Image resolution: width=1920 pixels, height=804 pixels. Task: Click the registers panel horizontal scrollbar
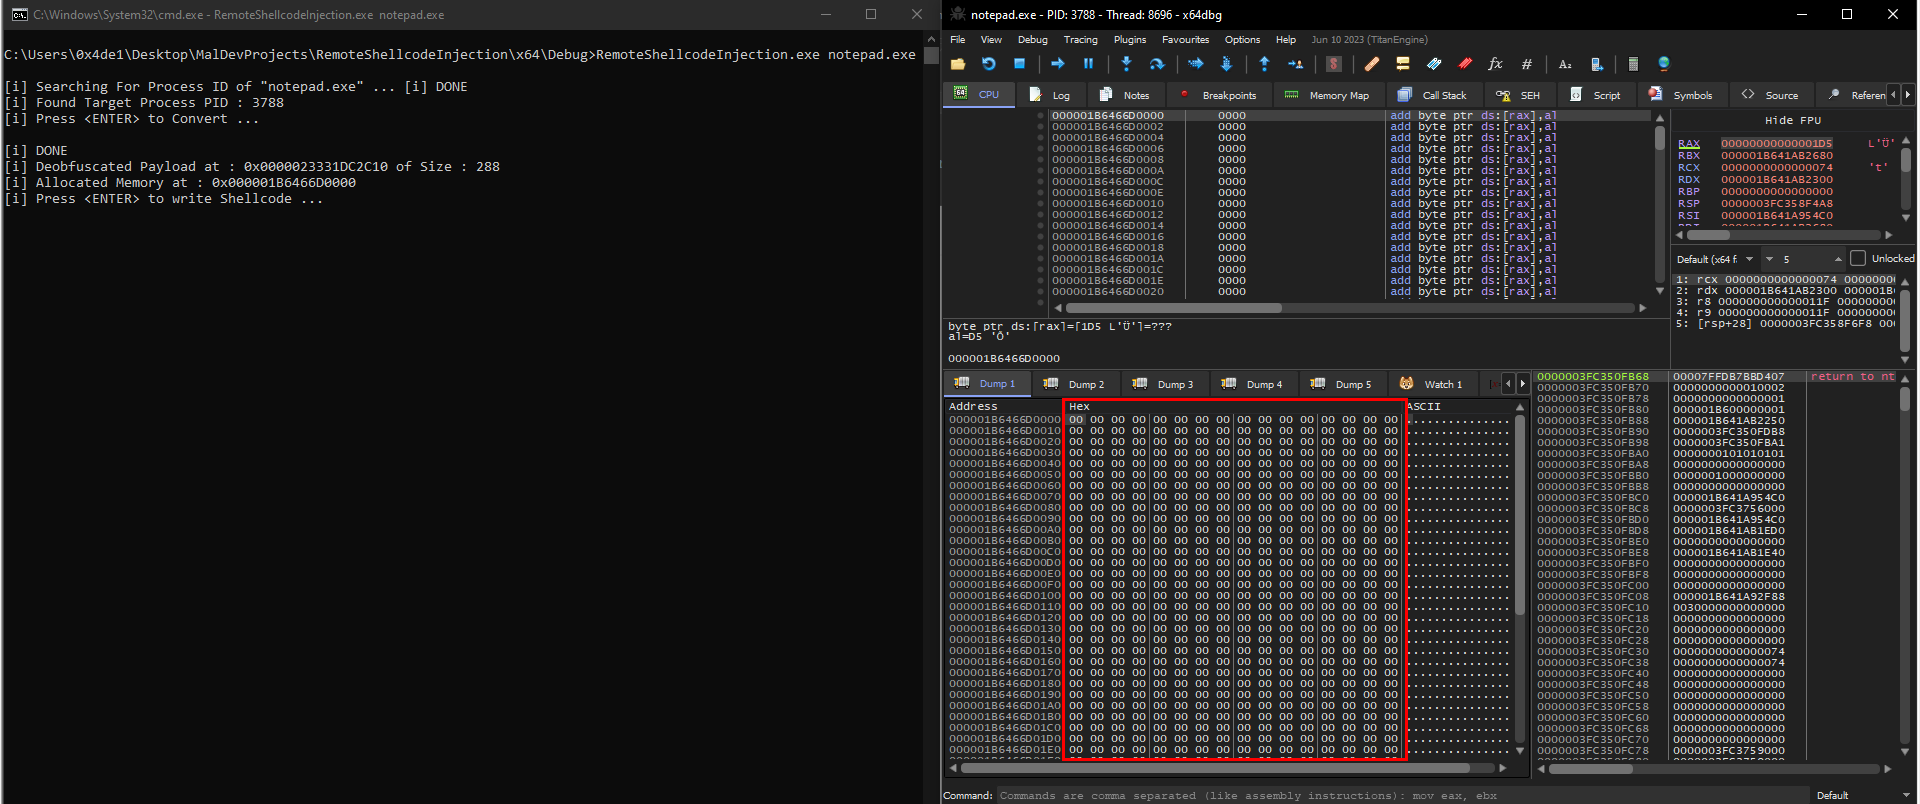click(1783, 236)
